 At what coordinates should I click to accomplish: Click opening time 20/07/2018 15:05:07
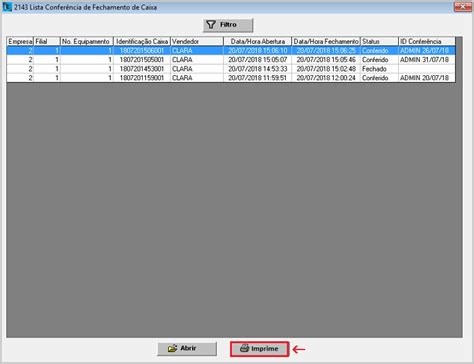[258, 60]
